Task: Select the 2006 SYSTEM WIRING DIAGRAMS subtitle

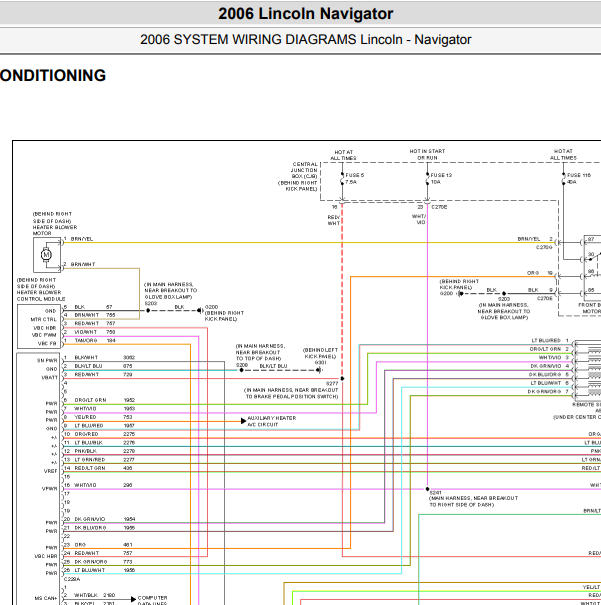Action: [306, 39]
